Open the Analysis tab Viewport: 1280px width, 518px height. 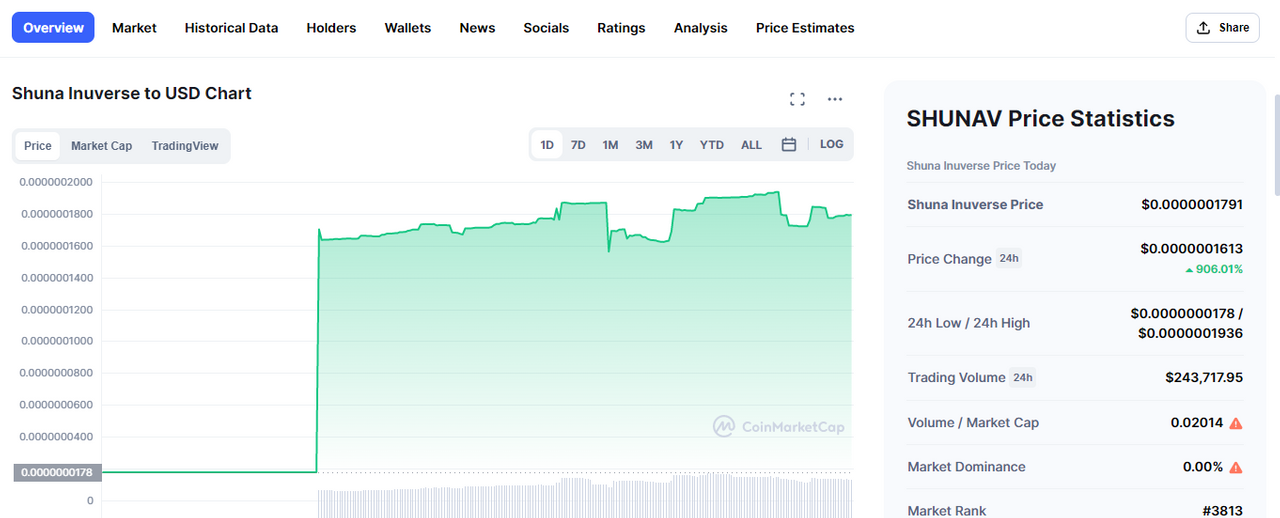coord(701,28)
